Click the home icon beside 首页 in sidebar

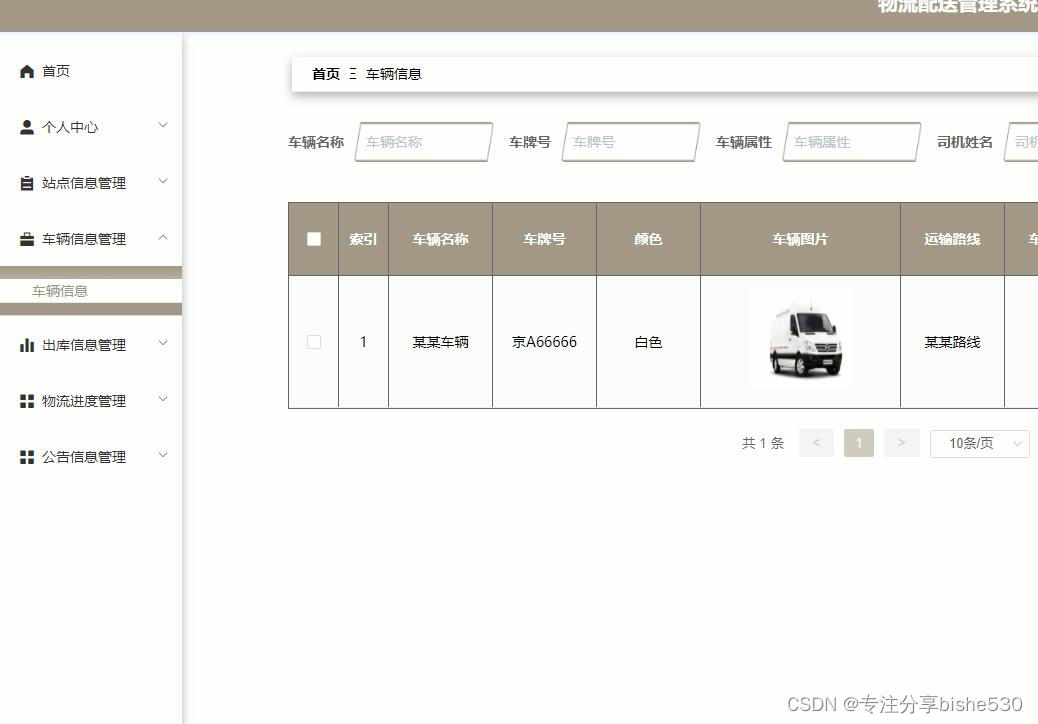pyautogui.click(x=26, y=71)
